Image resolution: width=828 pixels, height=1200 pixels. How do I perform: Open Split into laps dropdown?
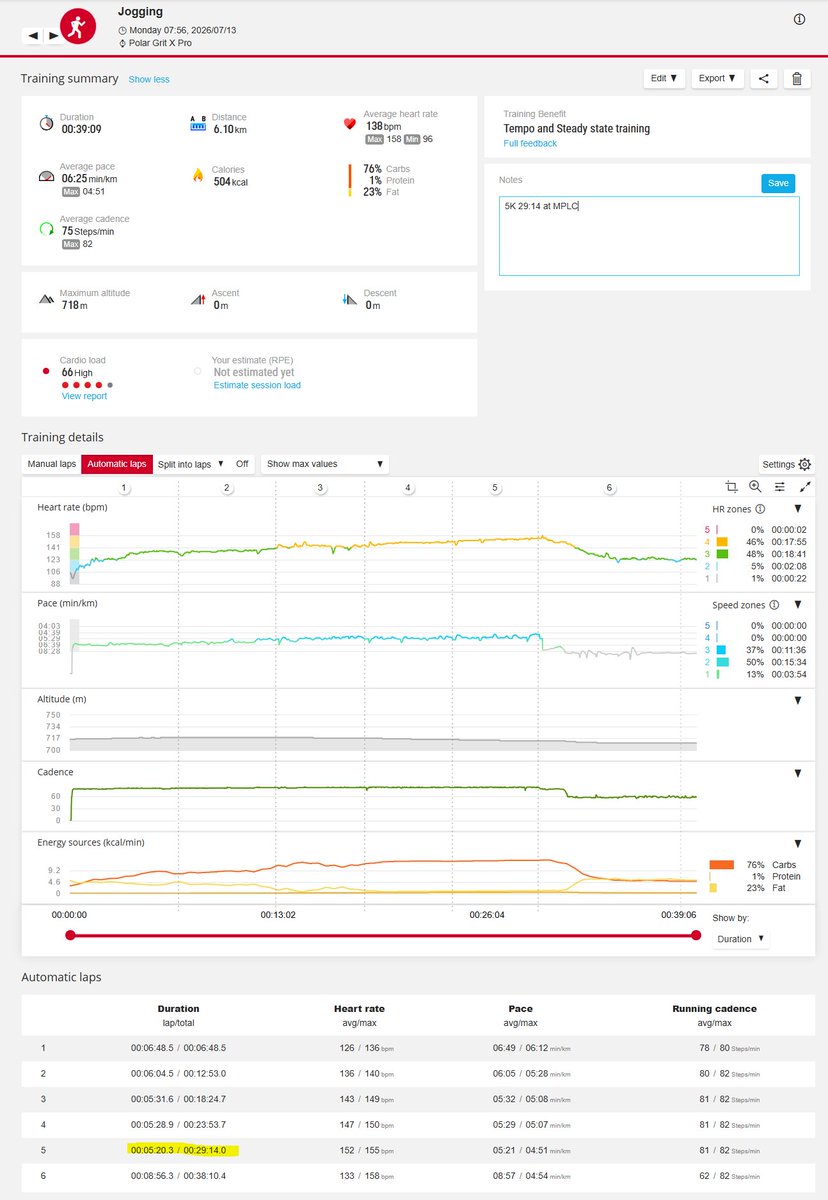click(190, 464)
